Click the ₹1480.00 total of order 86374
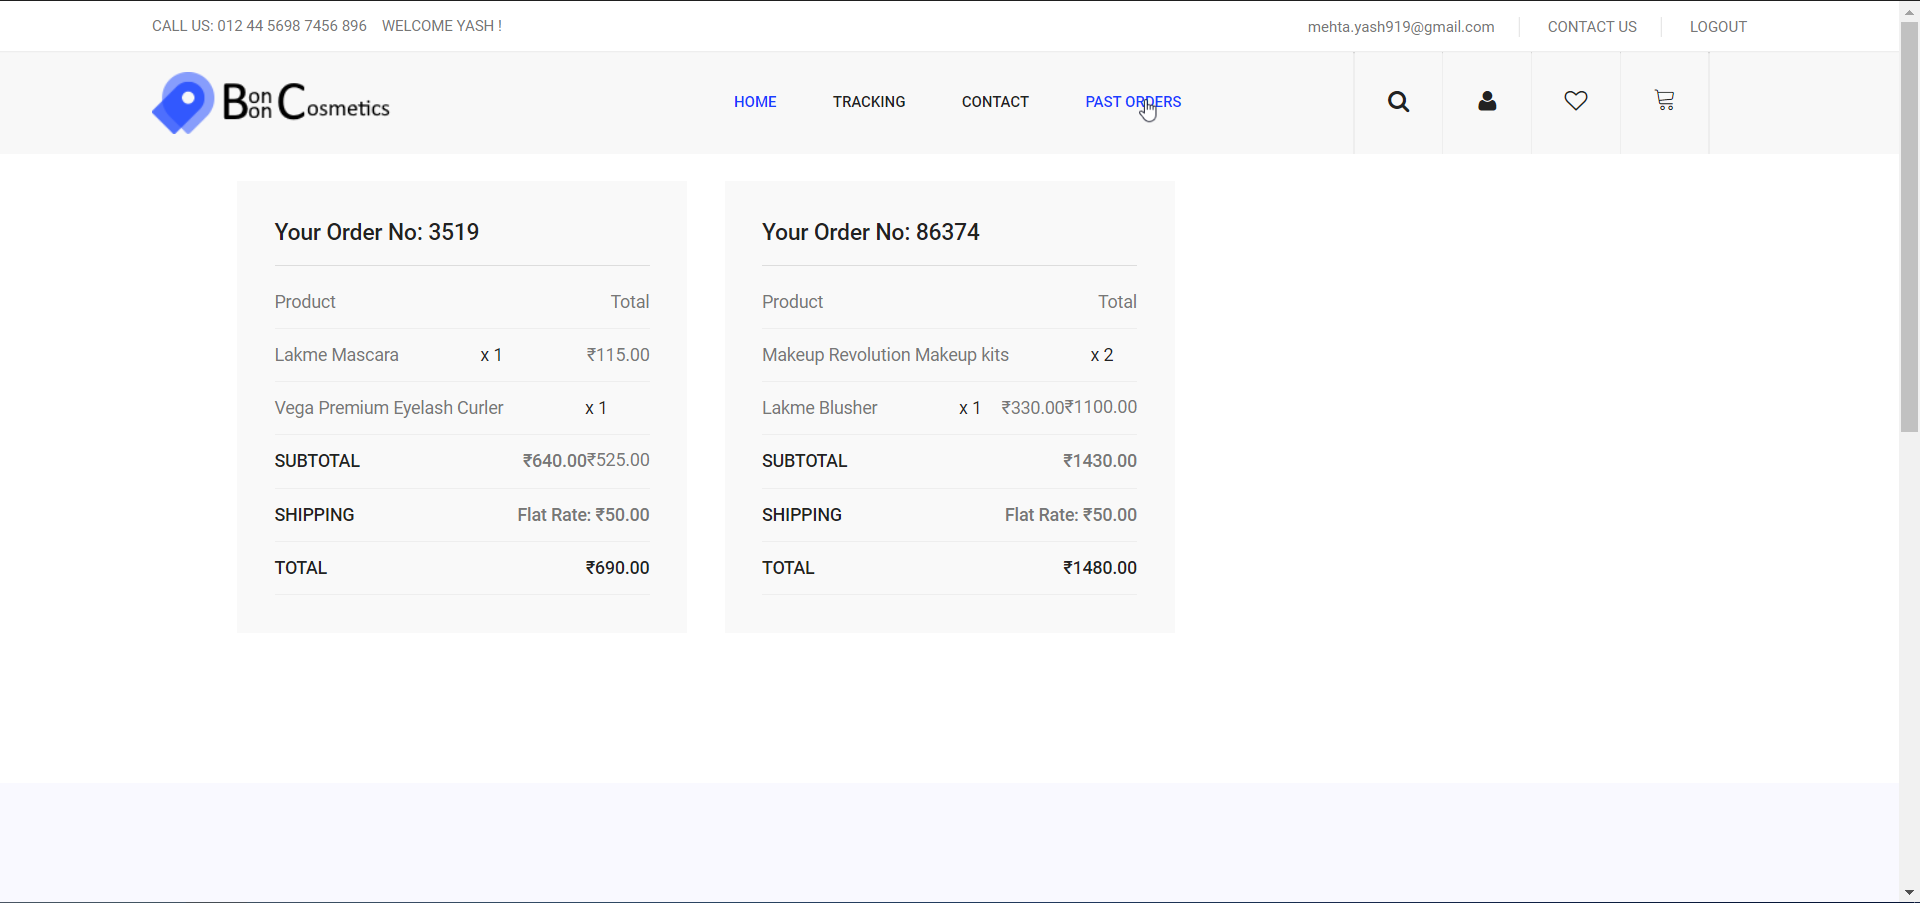Viewport: 1920px width, 903px height. click(1100, 568)
